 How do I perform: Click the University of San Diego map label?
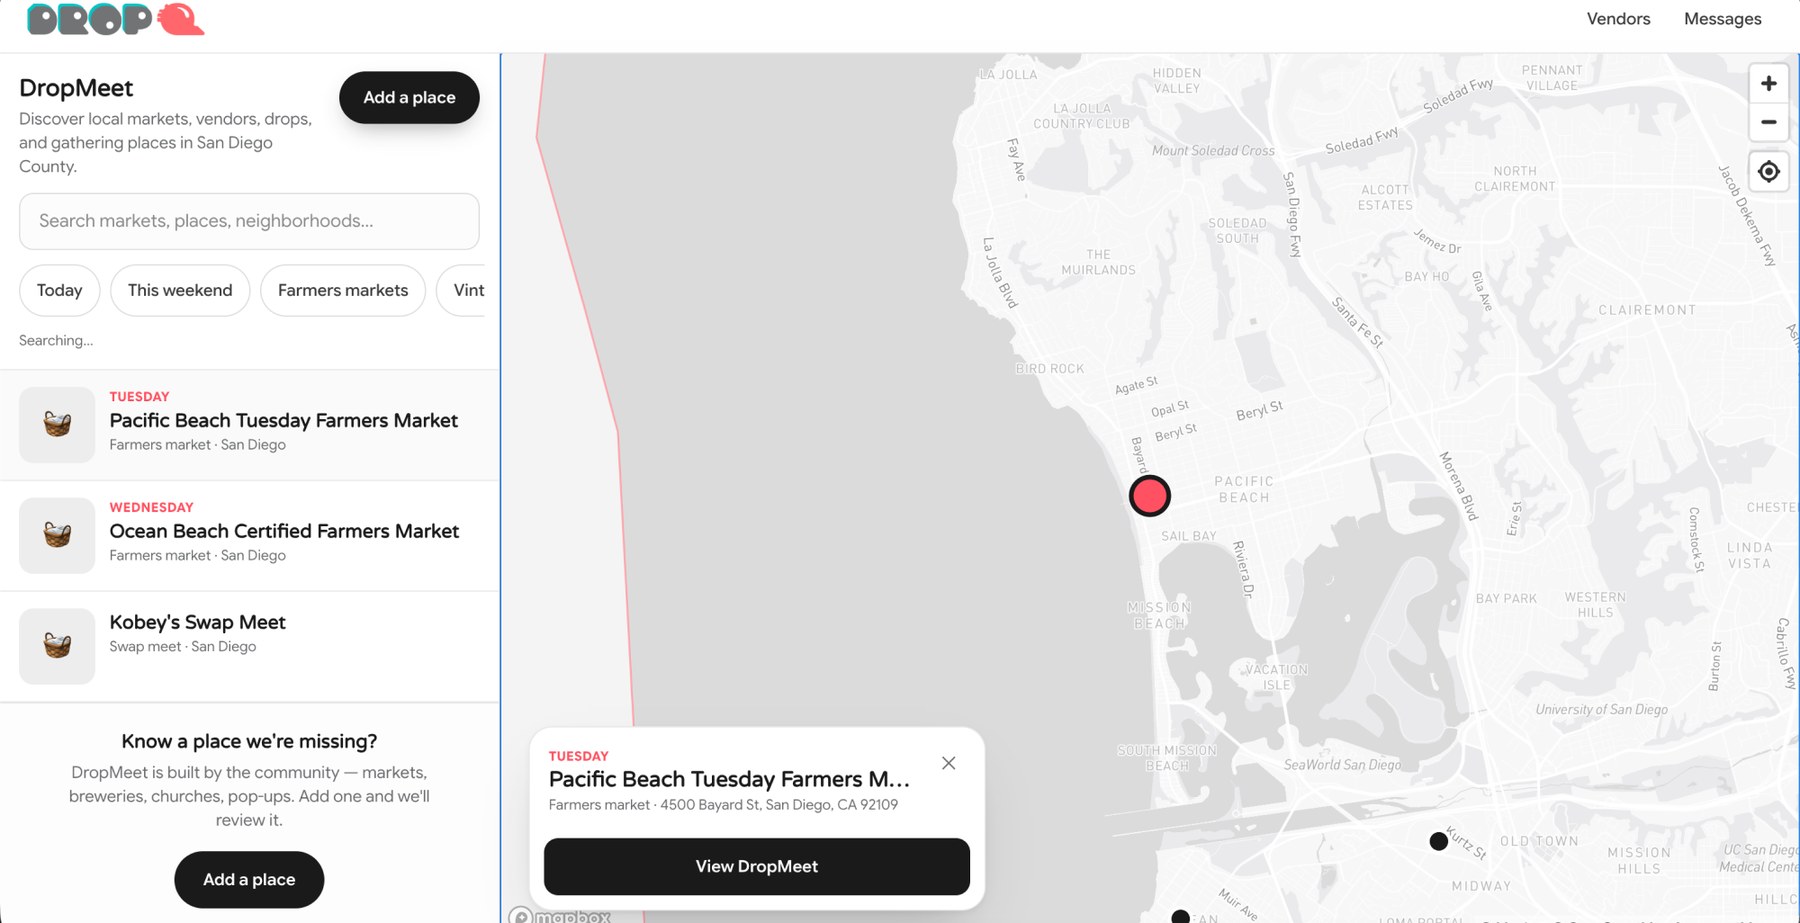(1601, 709)
